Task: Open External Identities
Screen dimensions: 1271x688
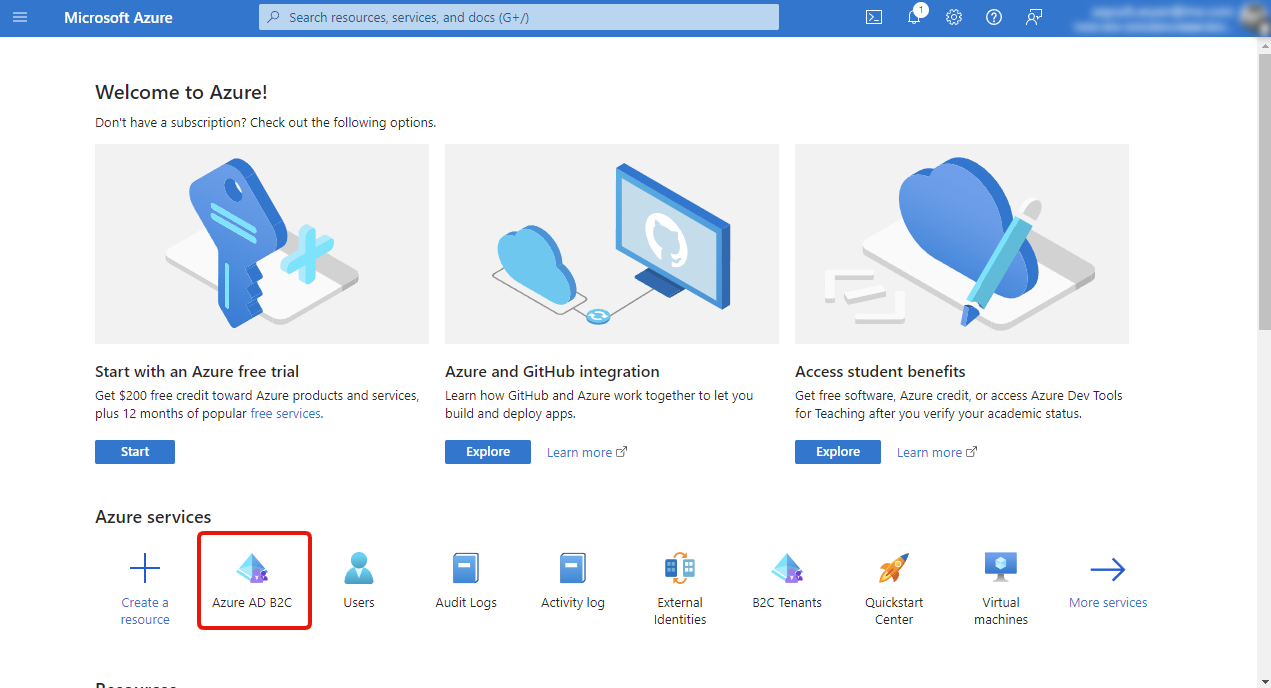Action: pyautogui.click(x=679, y=580)
